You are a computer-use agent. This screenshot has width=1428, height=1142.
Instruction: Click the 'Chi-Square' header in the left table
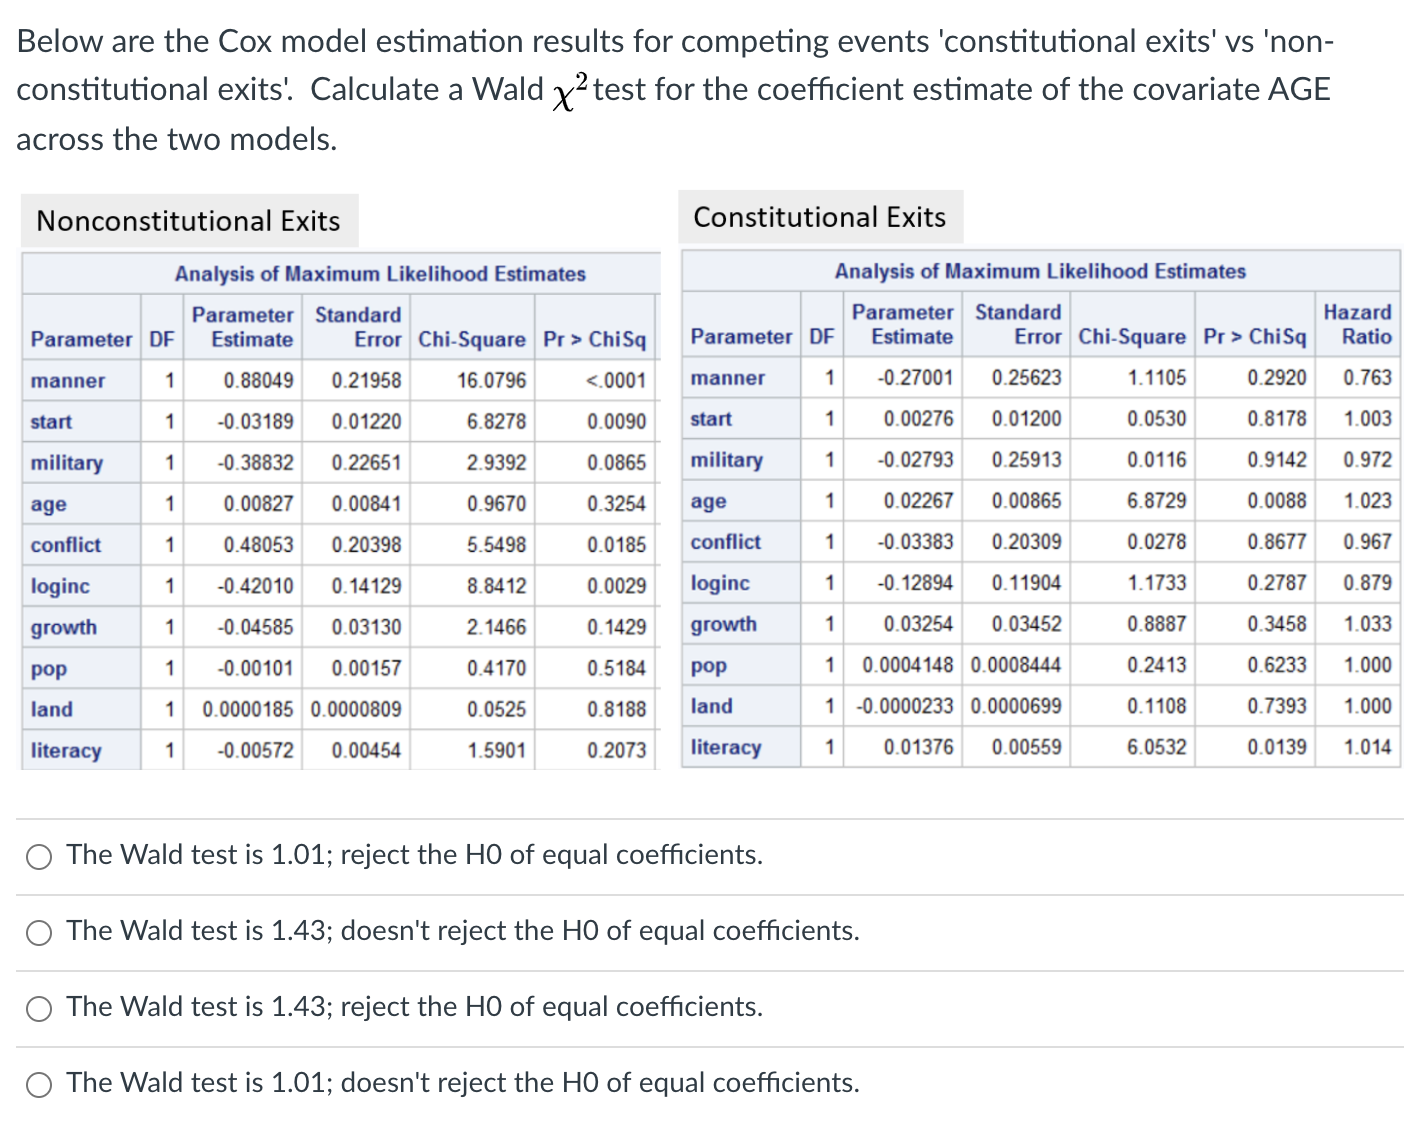pos(472,339)
